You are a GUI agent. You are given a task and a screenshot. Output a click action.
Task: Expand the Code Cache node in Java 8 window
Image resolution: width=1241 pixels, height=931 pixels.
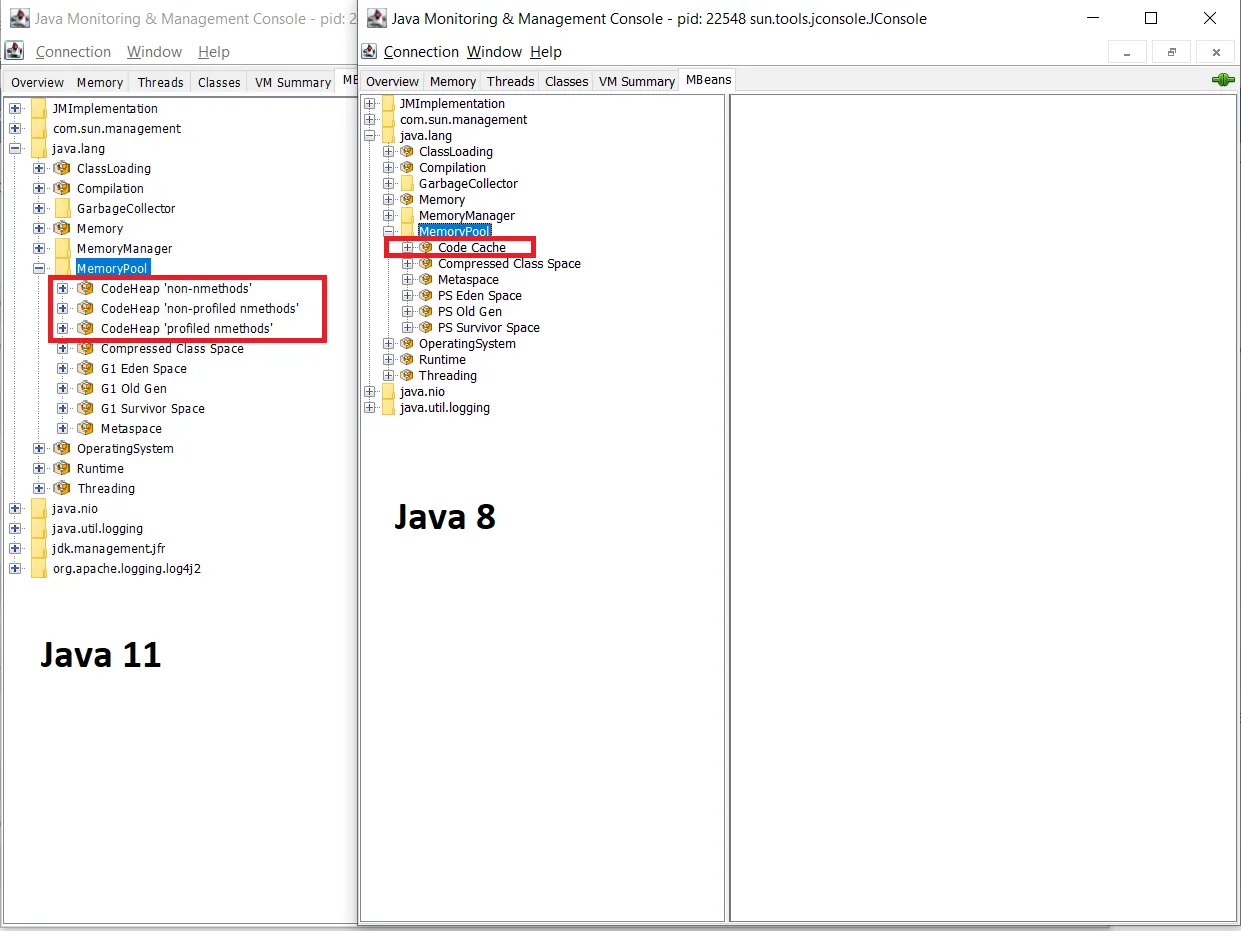coord(408,247)
